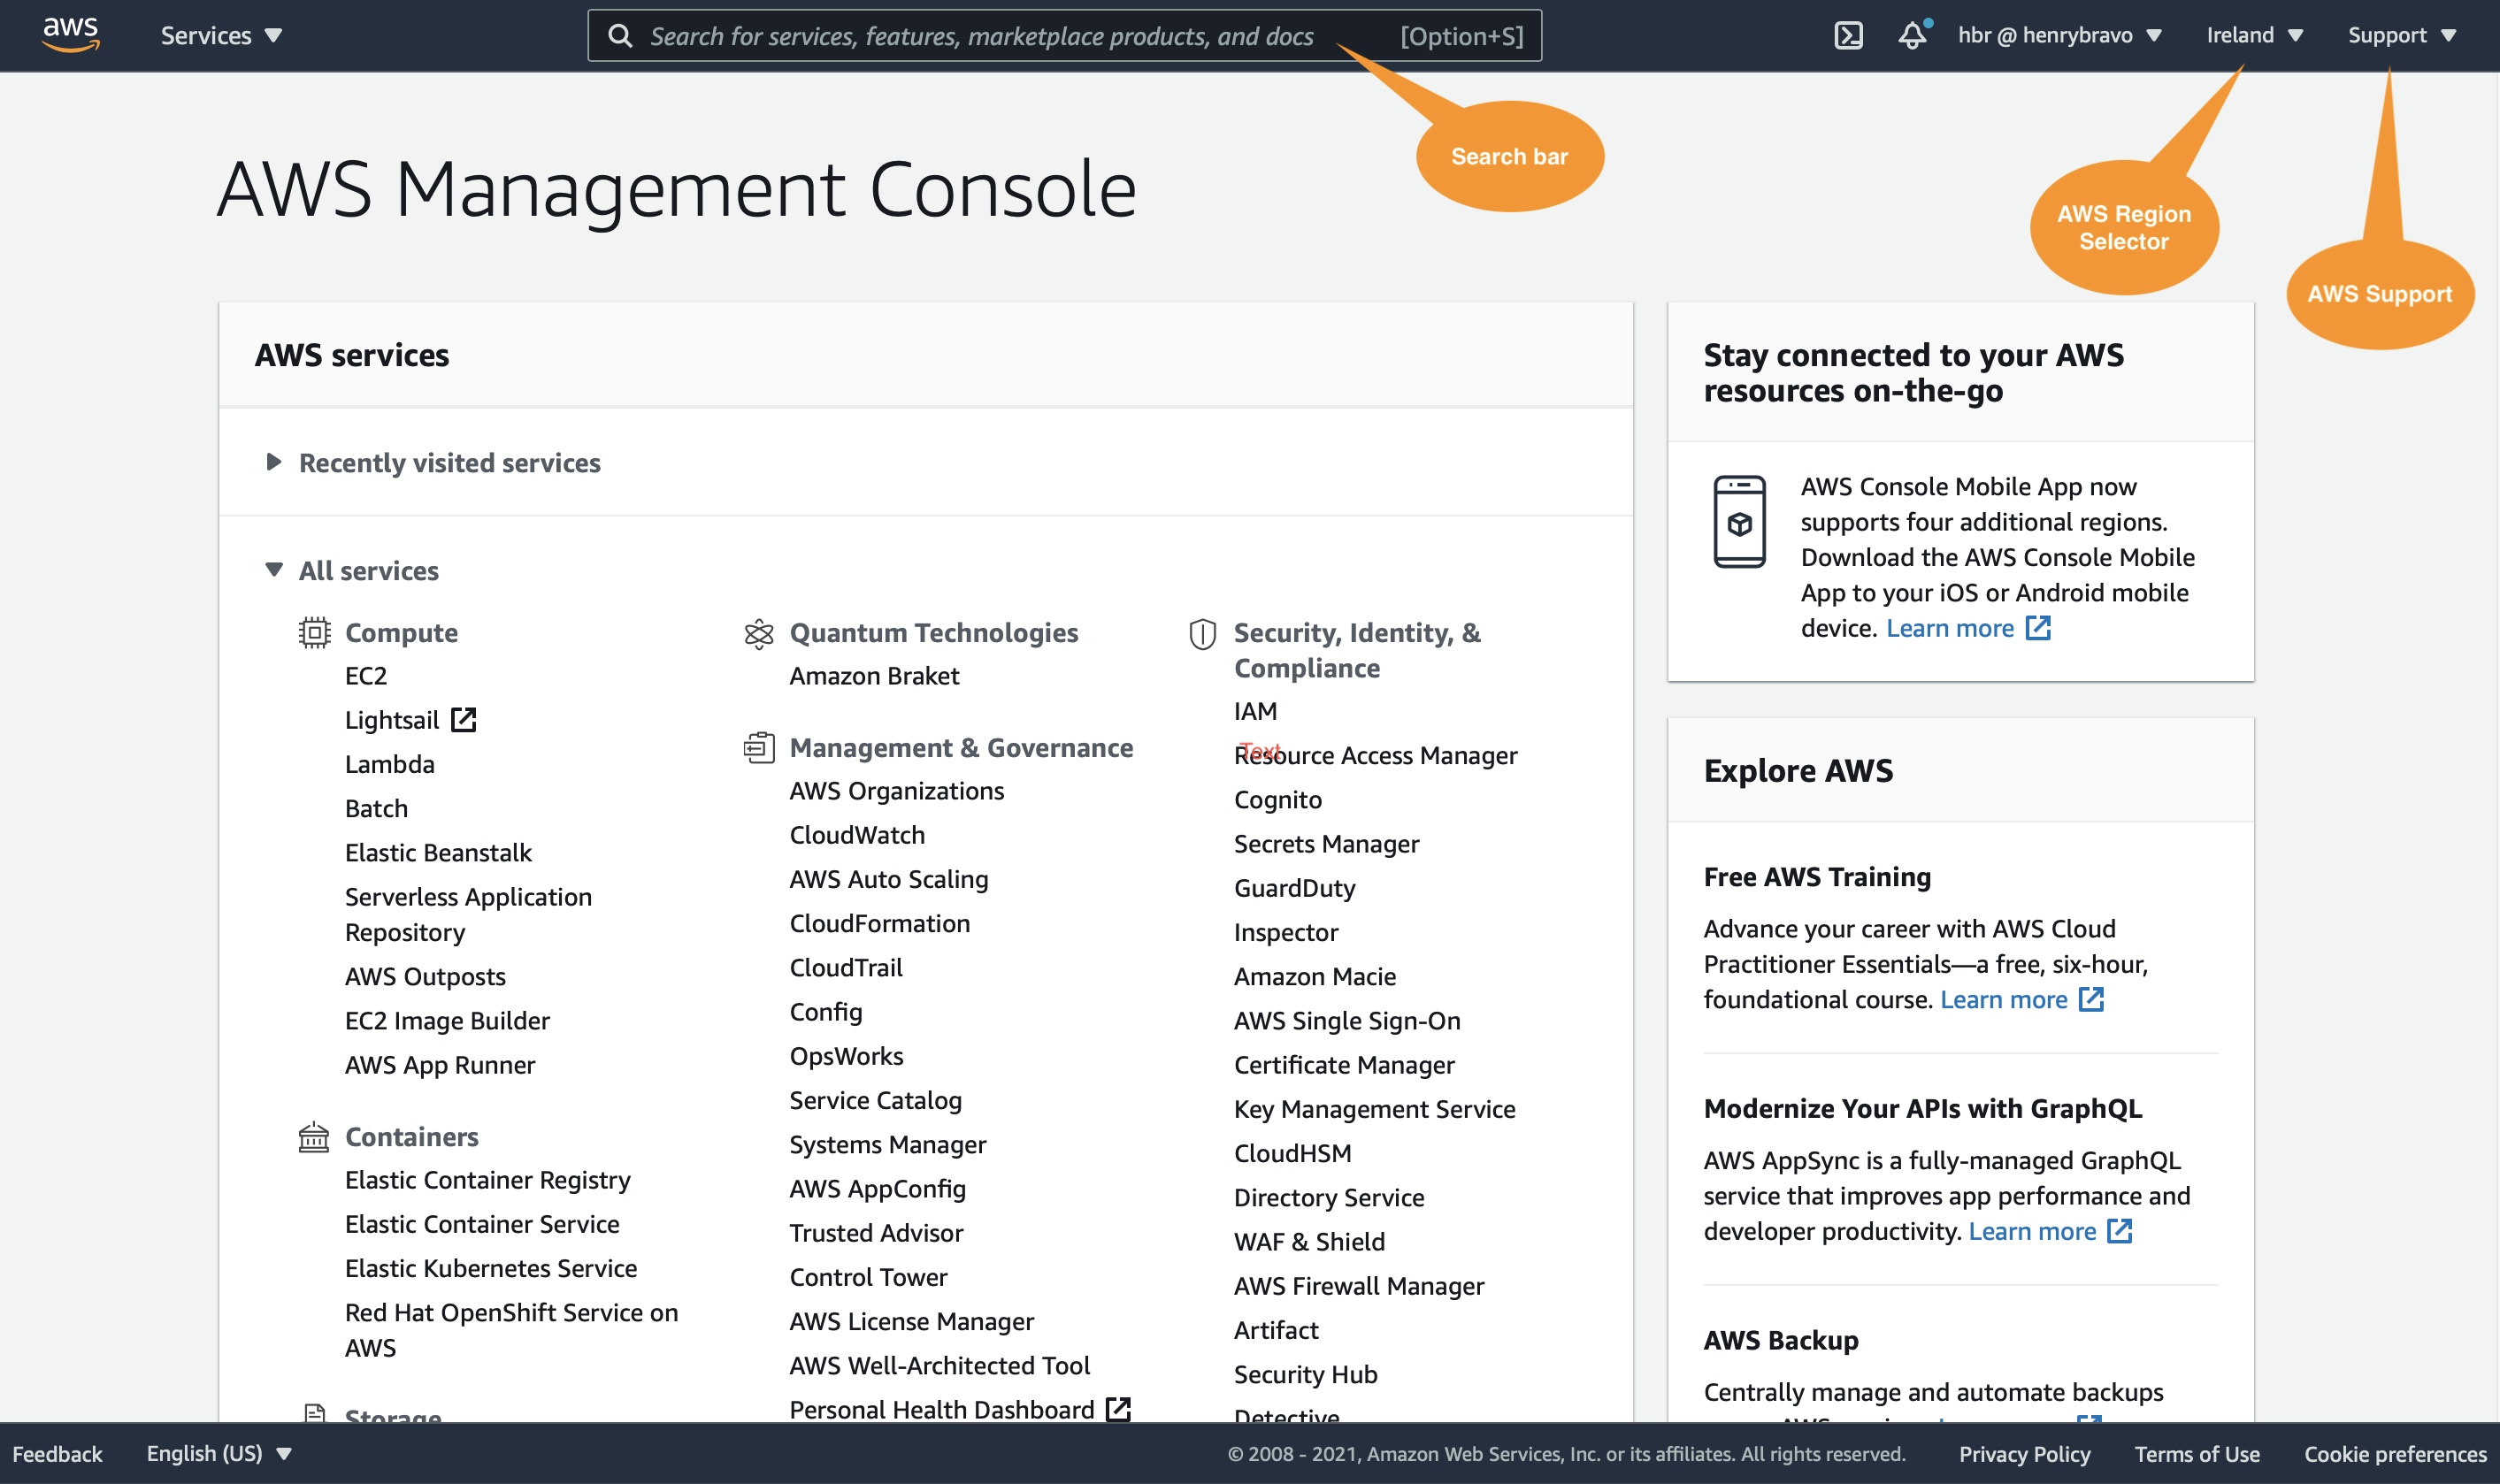Open the CloudShell terminal icon
This screenshot has width=2500, height=1484.
pyautogui.click(x=1848, y=36)
